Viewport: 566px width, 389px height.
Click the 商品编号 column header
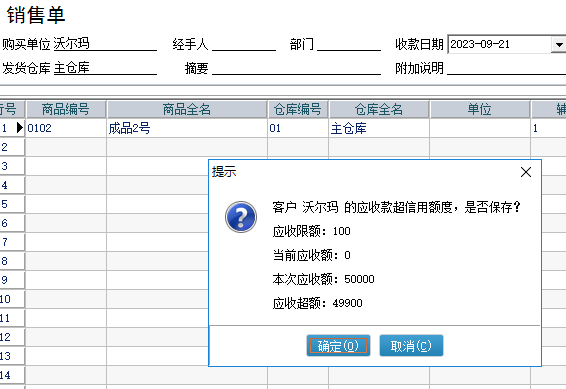66,109
